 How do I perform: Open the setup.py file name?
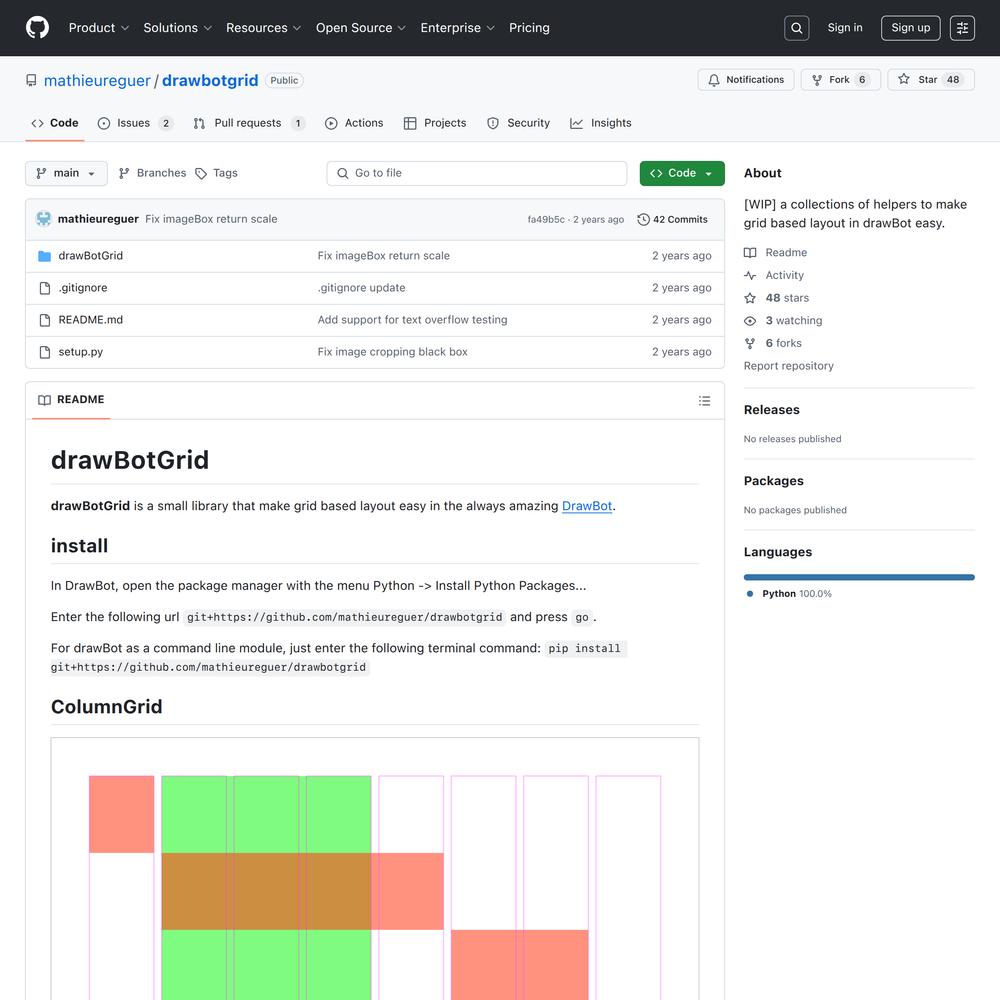coord(80,352)
